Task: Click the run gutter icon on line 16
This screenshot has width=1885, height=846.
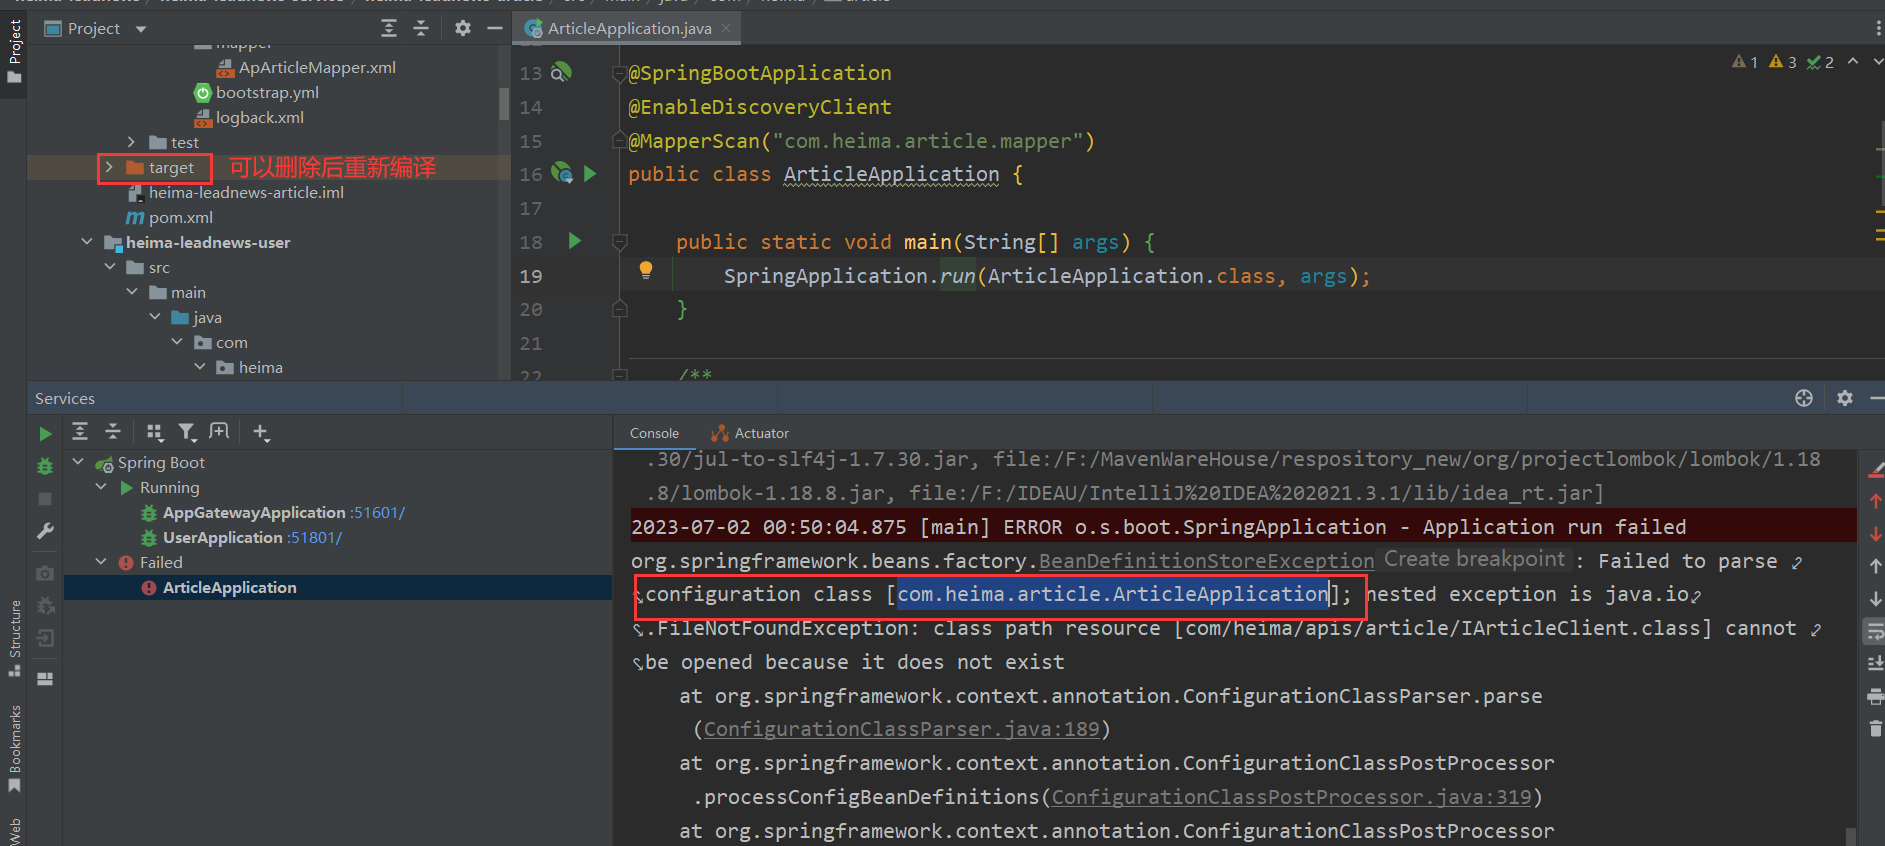Action: pos(590,174)
